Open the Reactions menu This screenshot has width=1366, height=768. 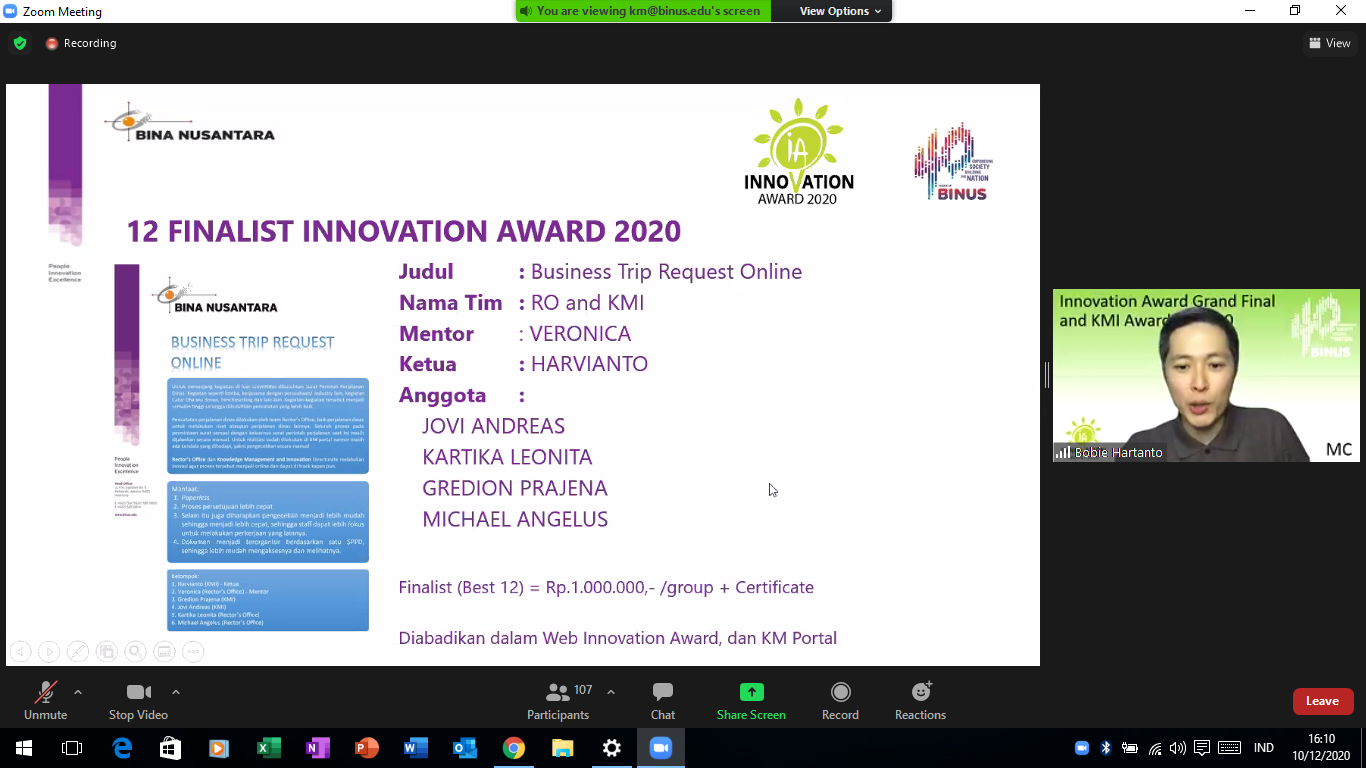pyautogui.click(x=920, y=700)
